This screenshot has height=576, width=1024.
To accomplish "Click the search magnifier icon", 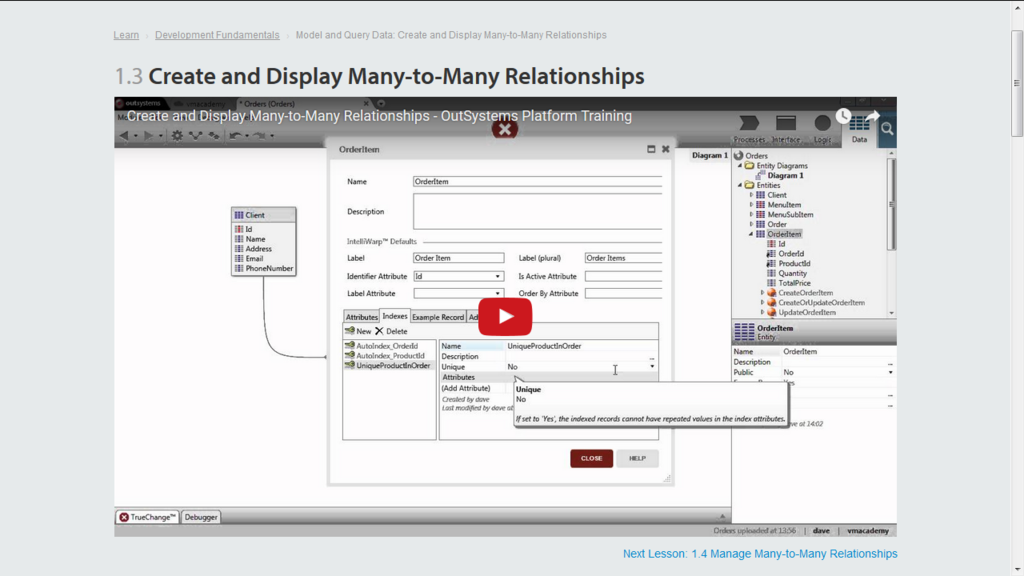I will (x=887, y=129).
